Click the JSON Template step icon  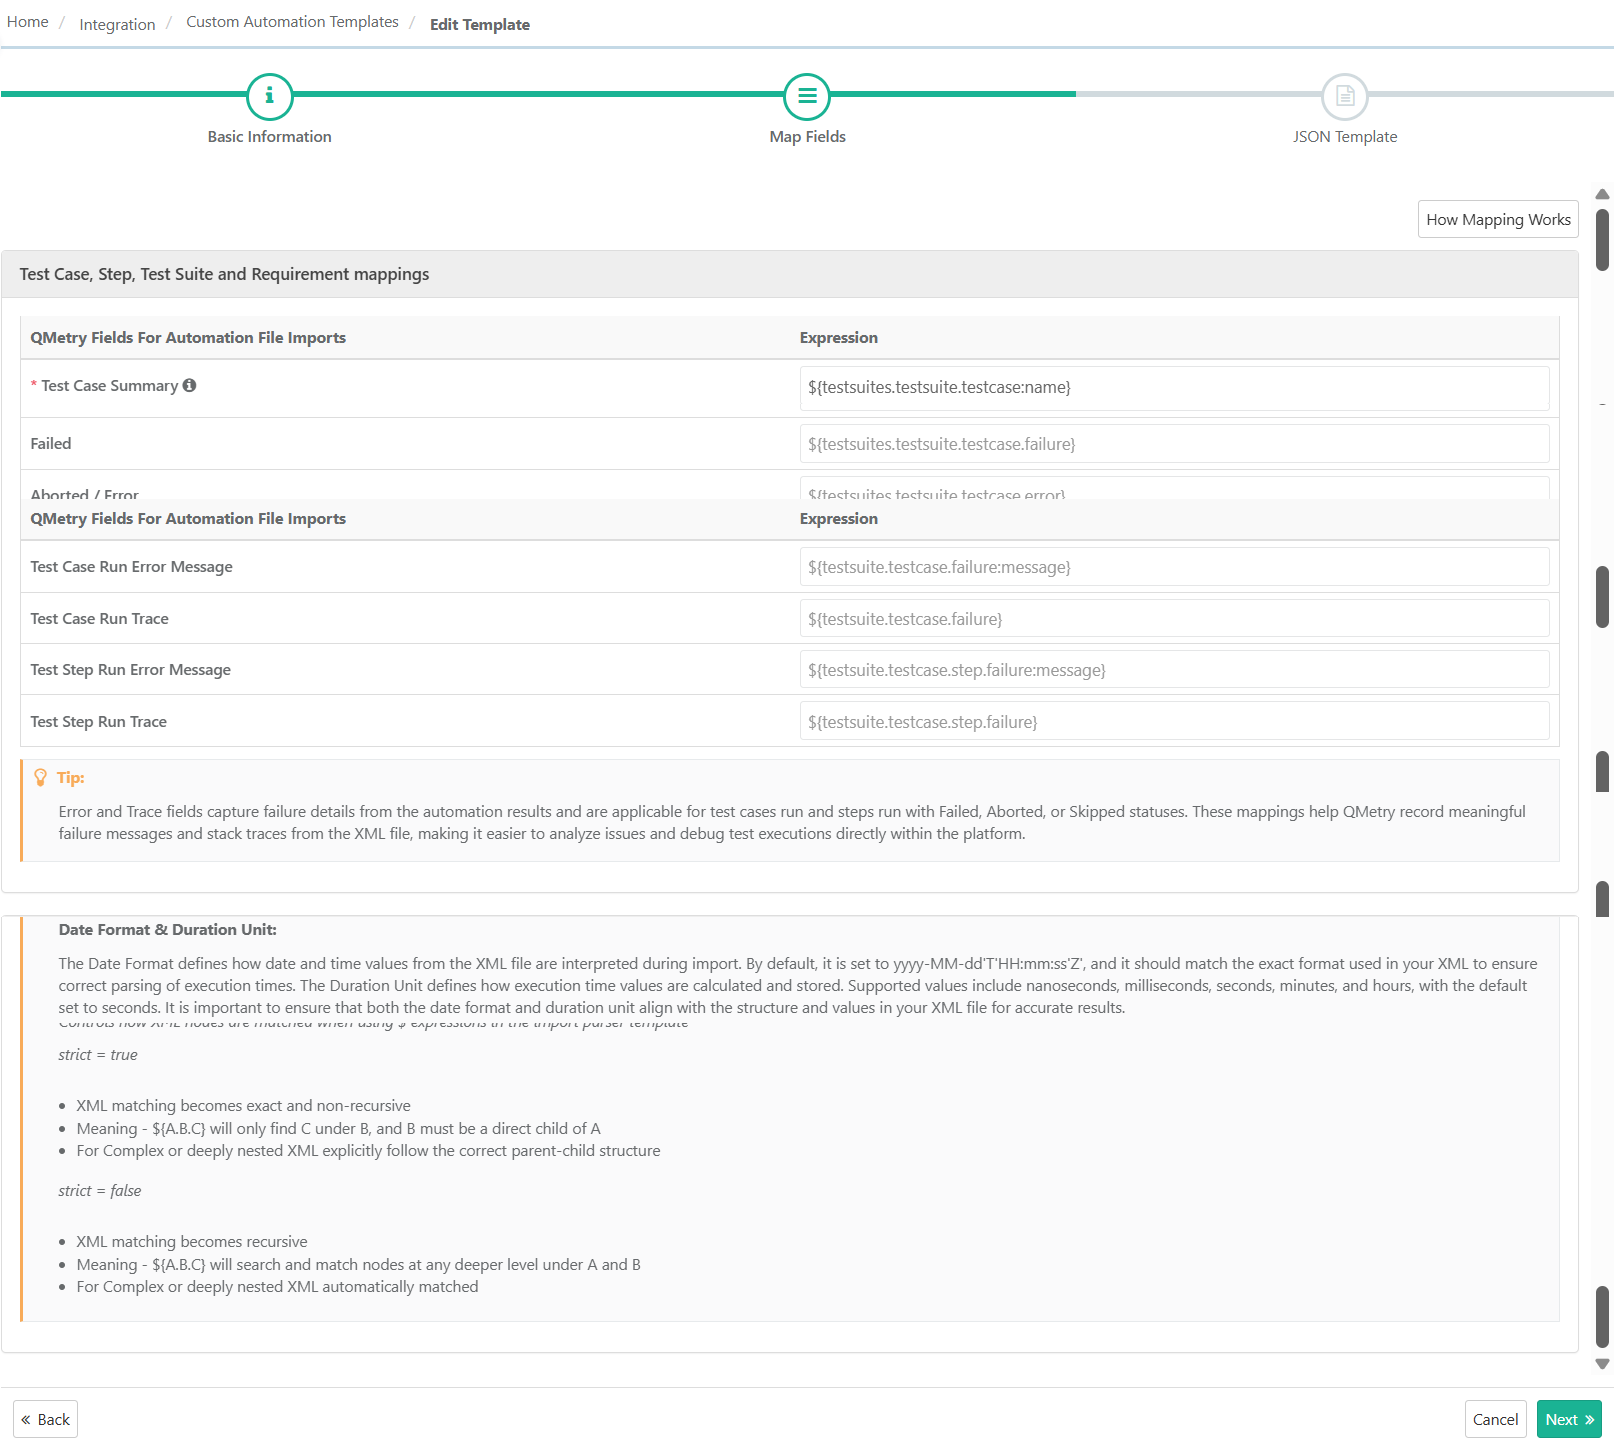coord(1345,96)
